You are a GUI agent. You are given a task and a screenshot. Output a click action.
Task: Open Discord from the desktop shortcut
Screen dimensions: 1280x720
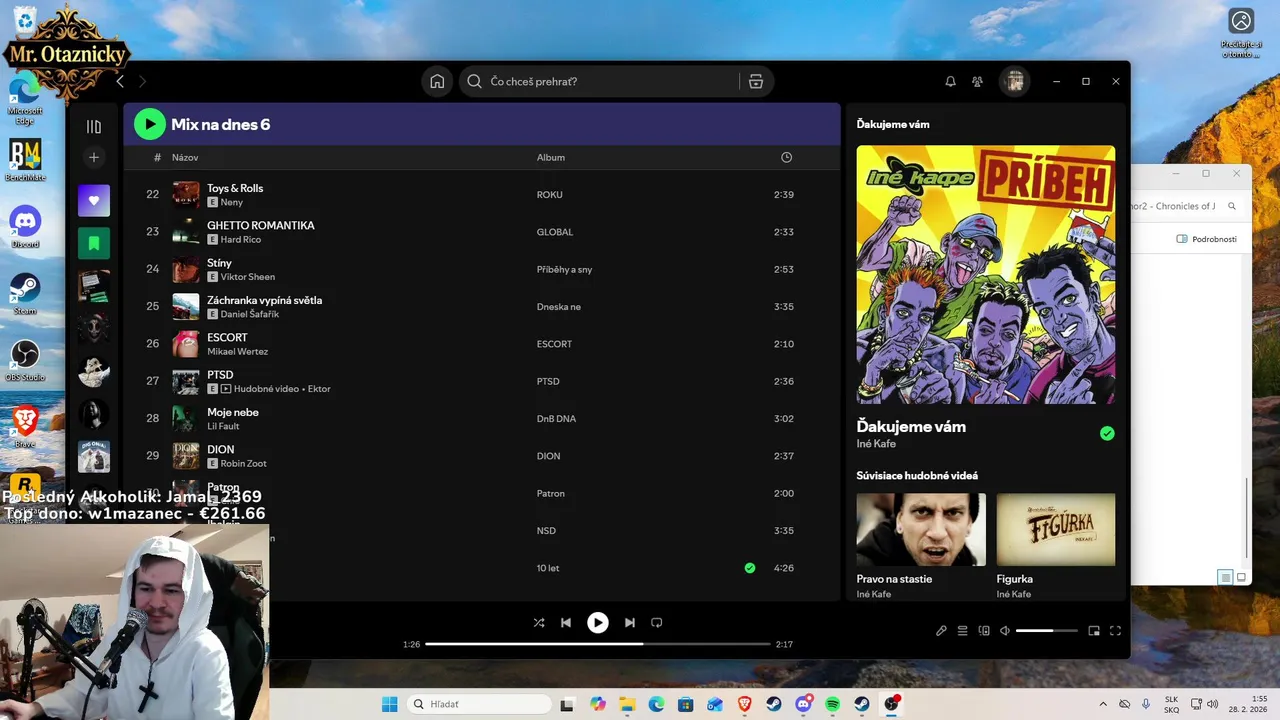[x=25, y=226]
